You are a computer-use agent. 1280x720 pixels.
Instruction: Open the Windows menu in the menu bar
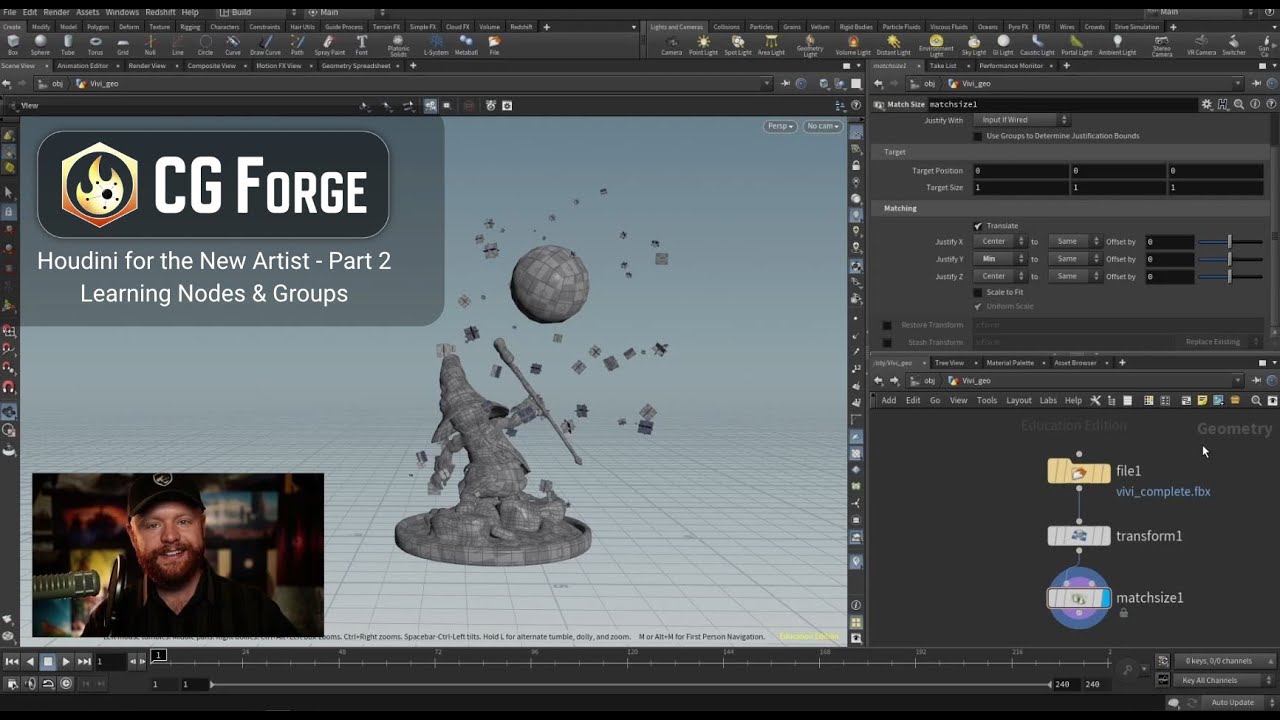pyautogui.click(x=122, y=12)
